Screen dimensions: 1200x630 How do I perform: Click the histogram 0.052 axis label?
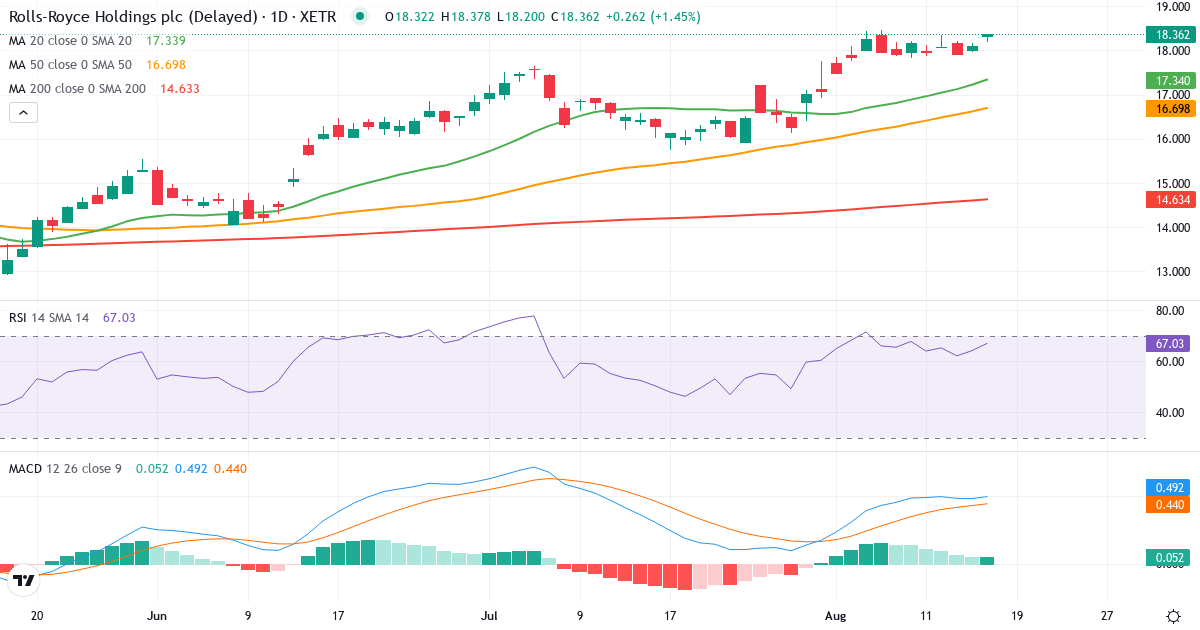pos(1169,557)
